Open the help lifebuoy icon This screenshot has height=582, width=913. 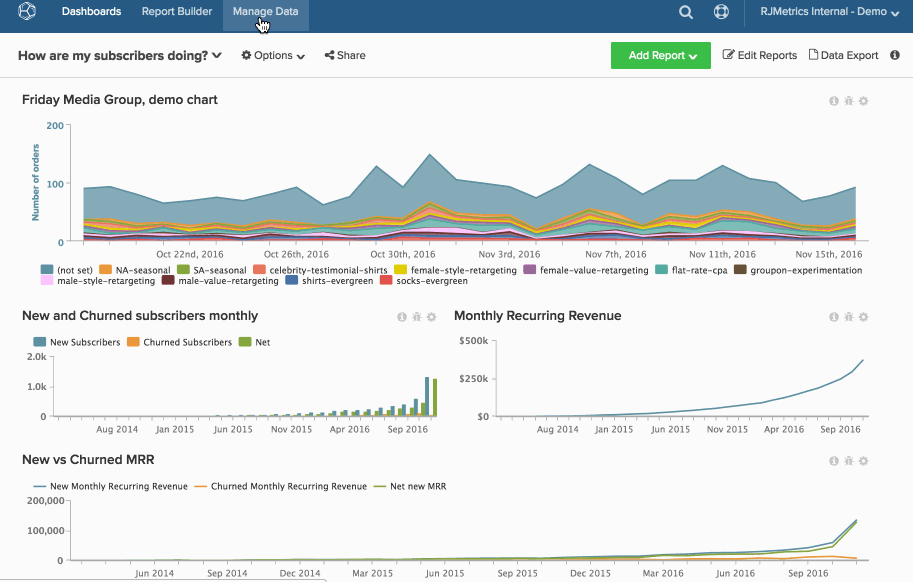[721, 13]
